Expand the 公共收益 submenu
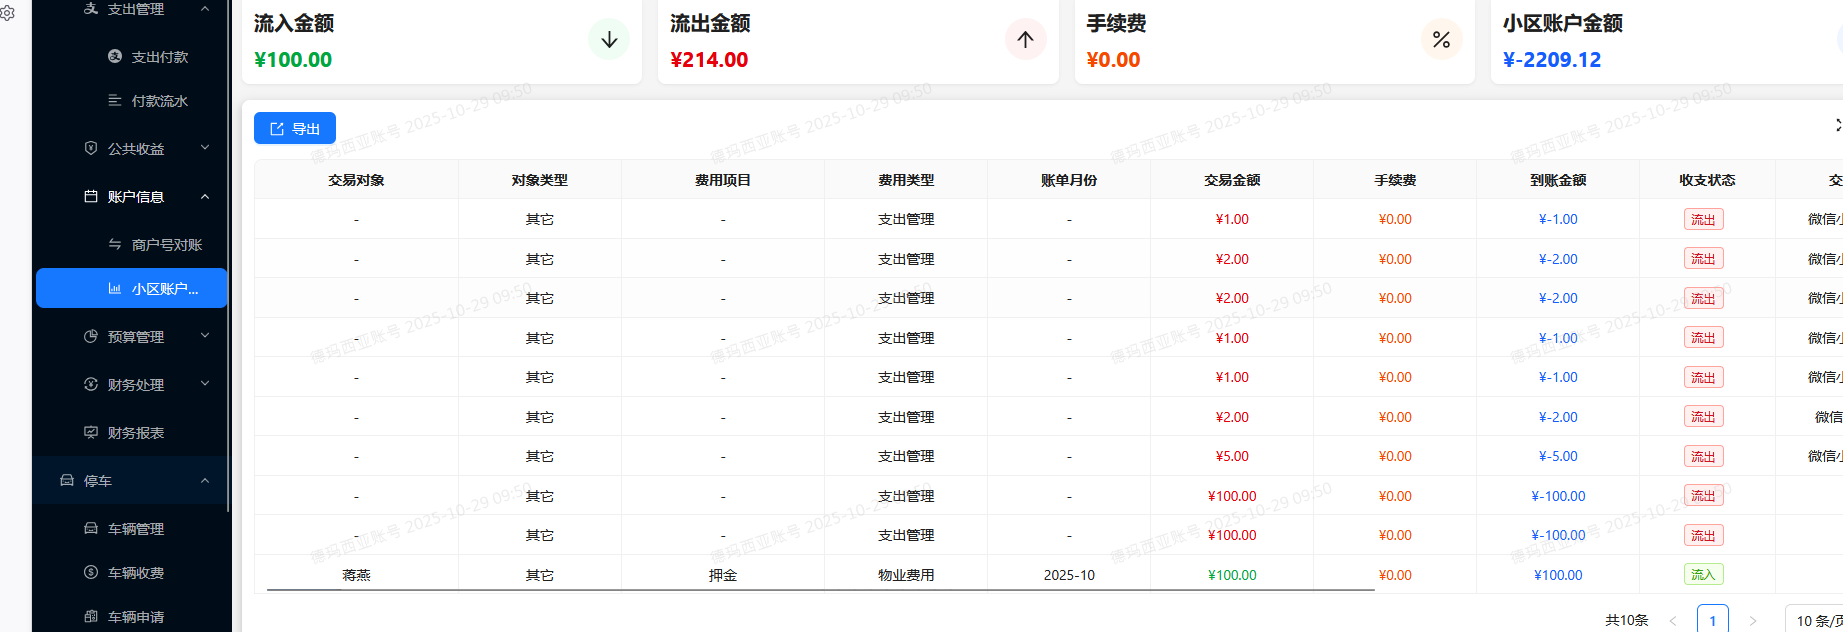The image size is (1843, 632). click(x=205, y=149)
